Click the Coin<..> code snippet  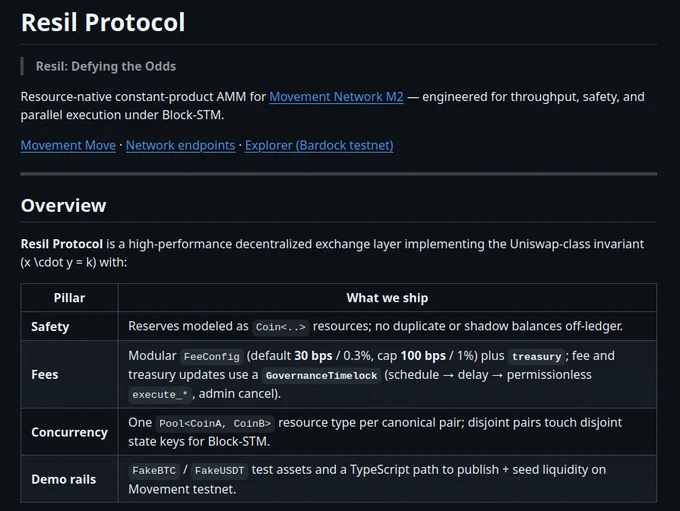tap(281, 327)
